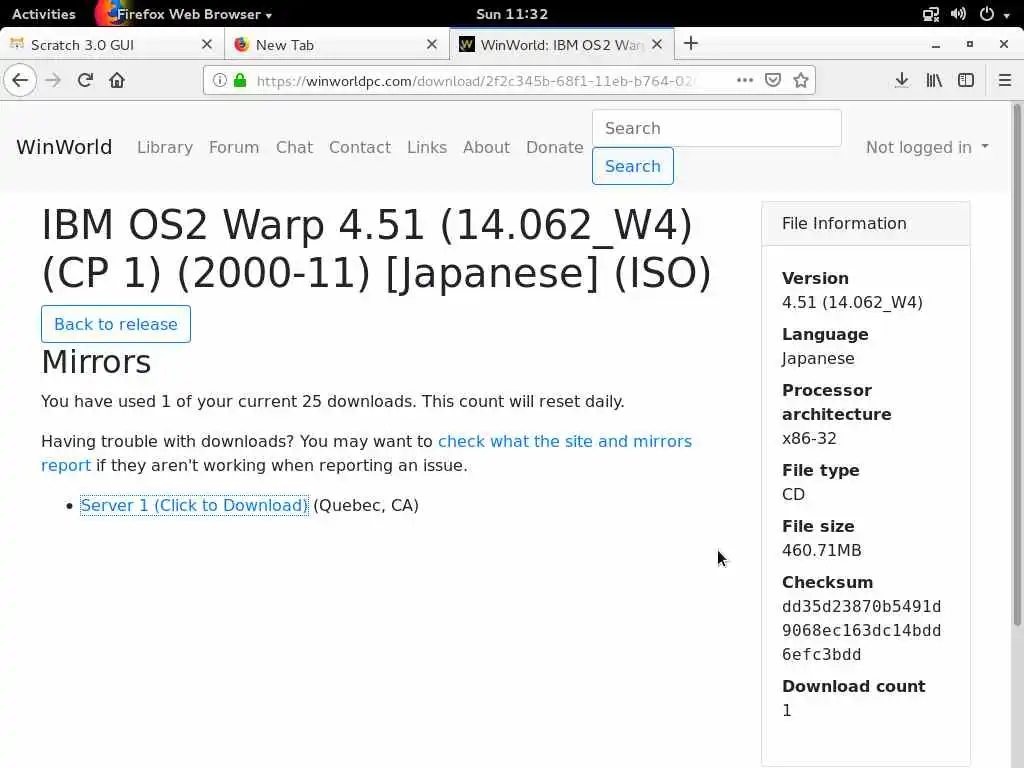Click the version value 4.51 (14.062_W4)

[852, 302]
